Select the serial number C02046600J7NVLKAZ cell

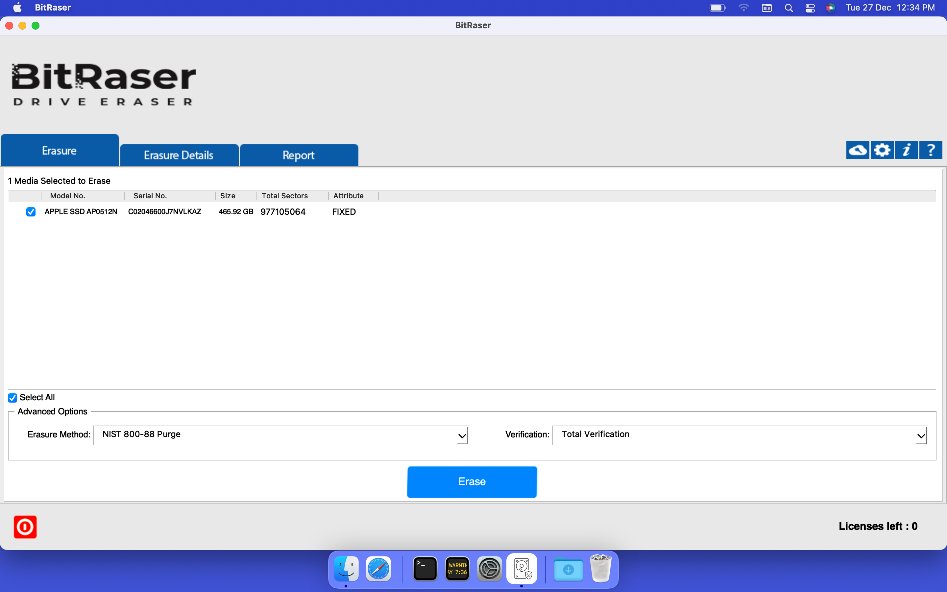click(164, 211)
